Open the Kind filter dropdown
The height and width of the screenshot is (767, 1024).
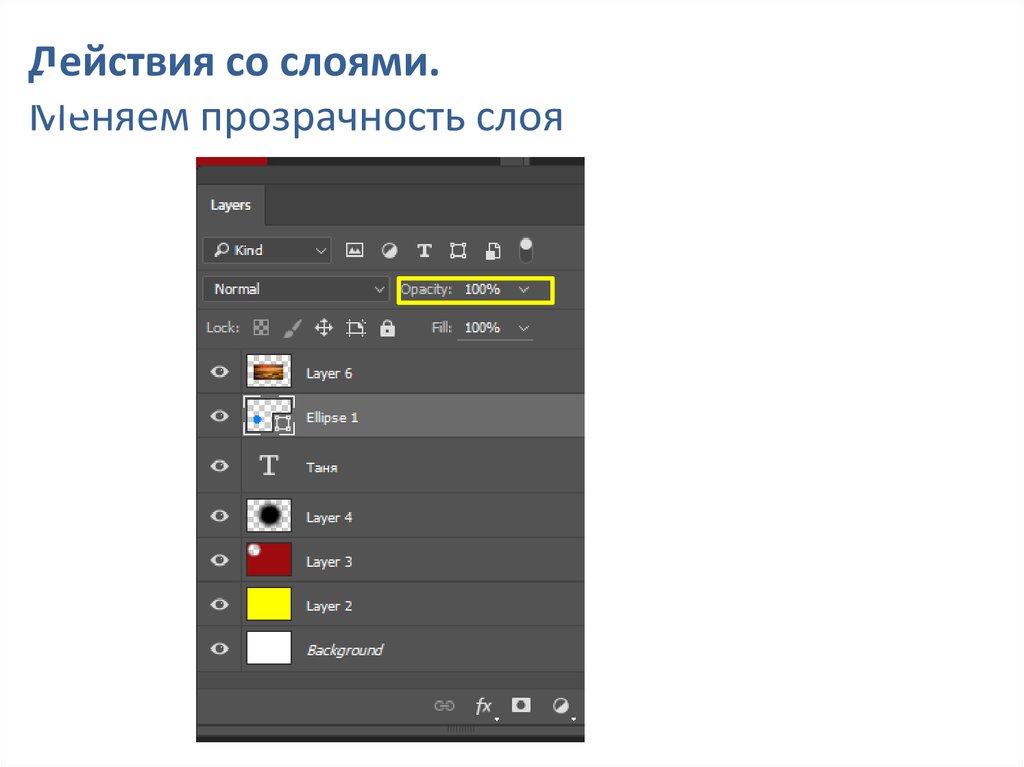(x=266, y=250)
